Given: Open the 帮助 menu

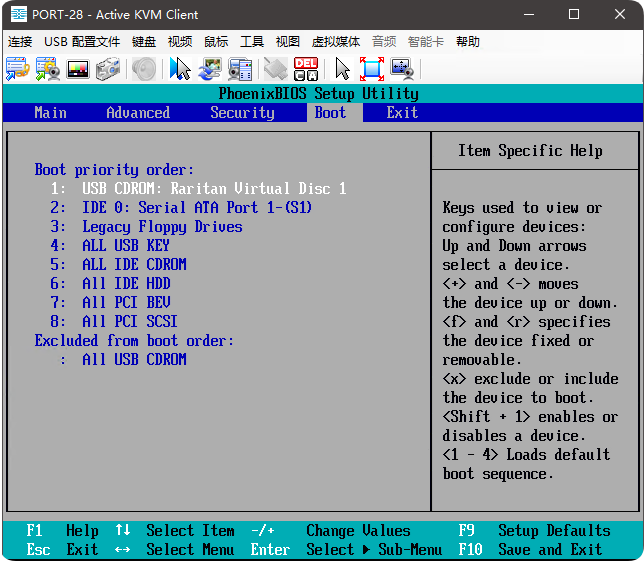Looking at the screenshot, I should pyautogui.click(x=468, y=41).
